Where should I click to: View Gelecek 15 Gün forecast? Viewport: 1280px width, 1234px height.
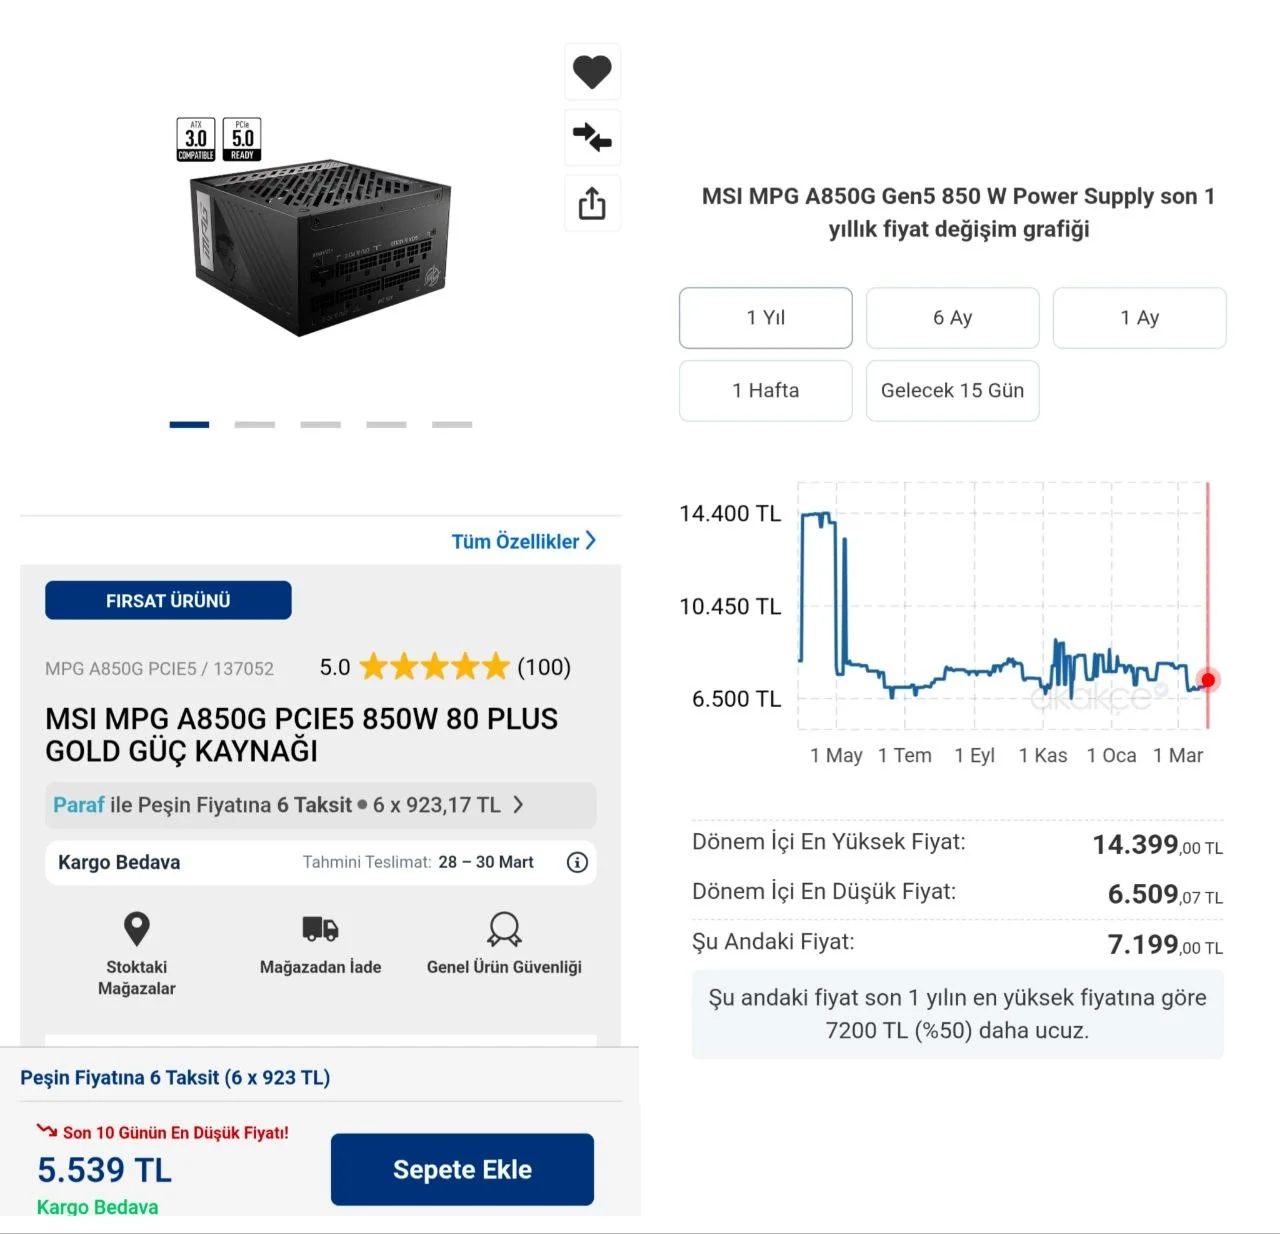[x=952, y=391]
